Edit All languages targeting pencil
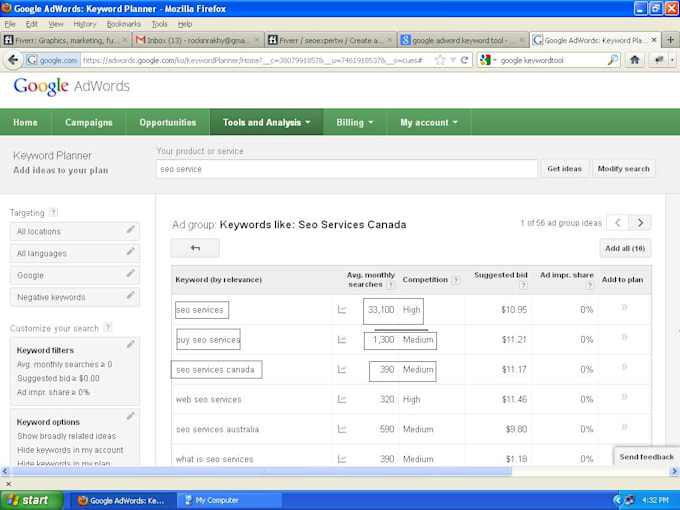Screen dimensions: 680x510 coord(131,252)
